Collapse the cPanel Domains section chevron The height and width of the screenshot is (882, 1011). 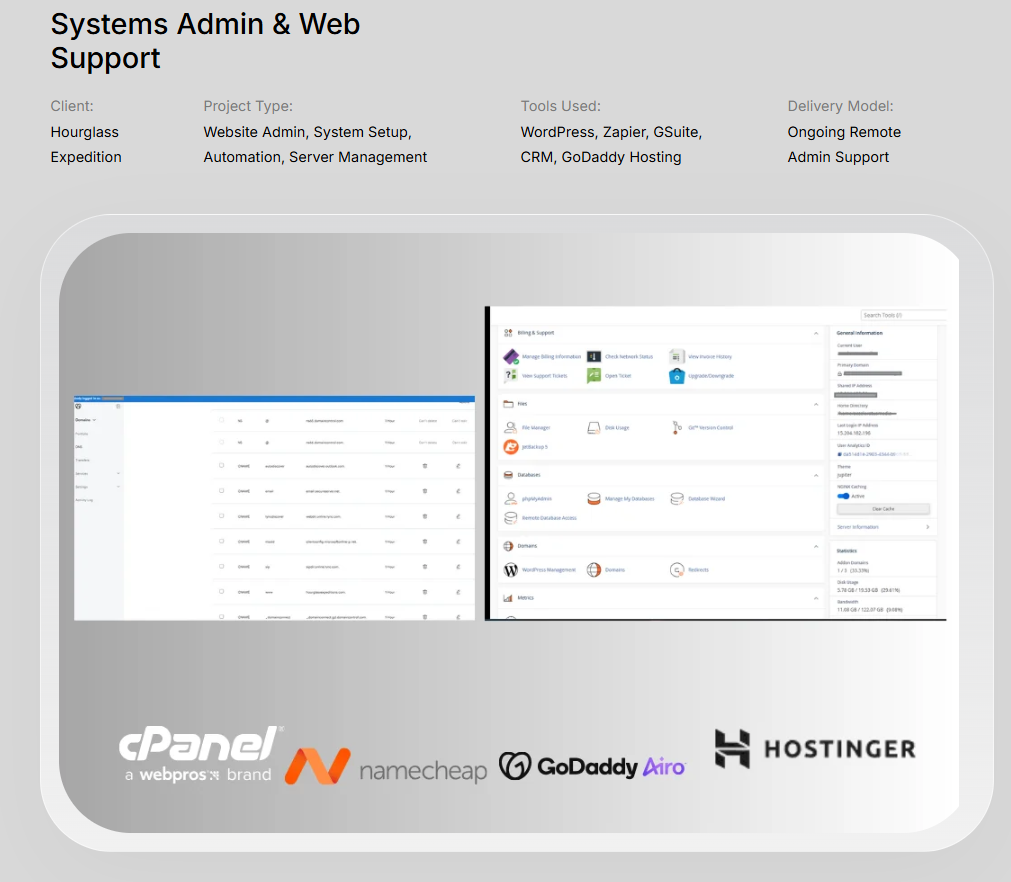[816, 546]
